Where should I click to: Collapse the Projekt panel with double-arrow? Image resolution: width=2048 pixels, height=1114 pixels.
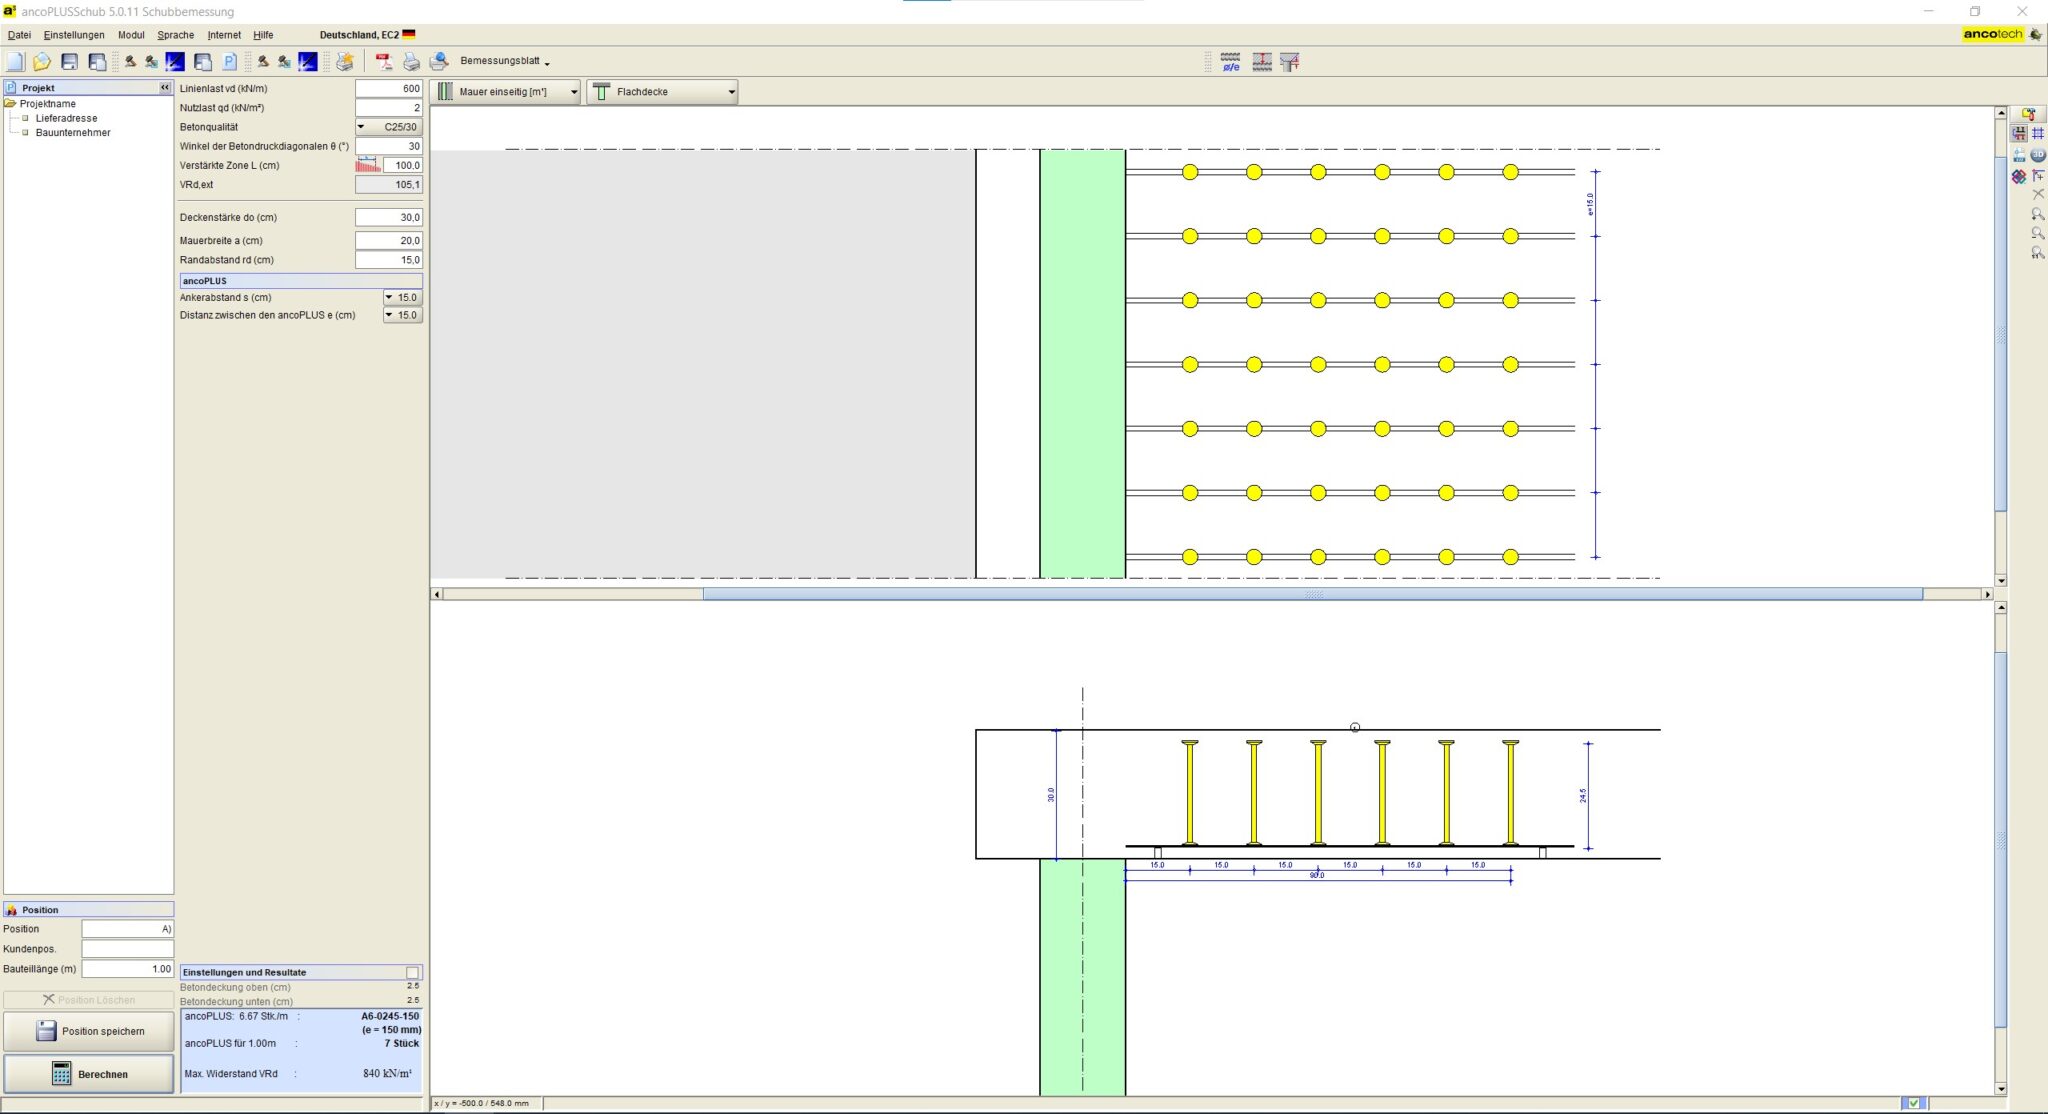(x=165, y=88)
